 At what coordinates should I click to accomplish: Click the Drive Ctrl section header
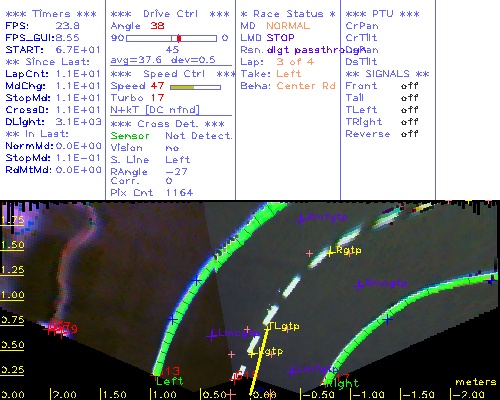[170, 14]
